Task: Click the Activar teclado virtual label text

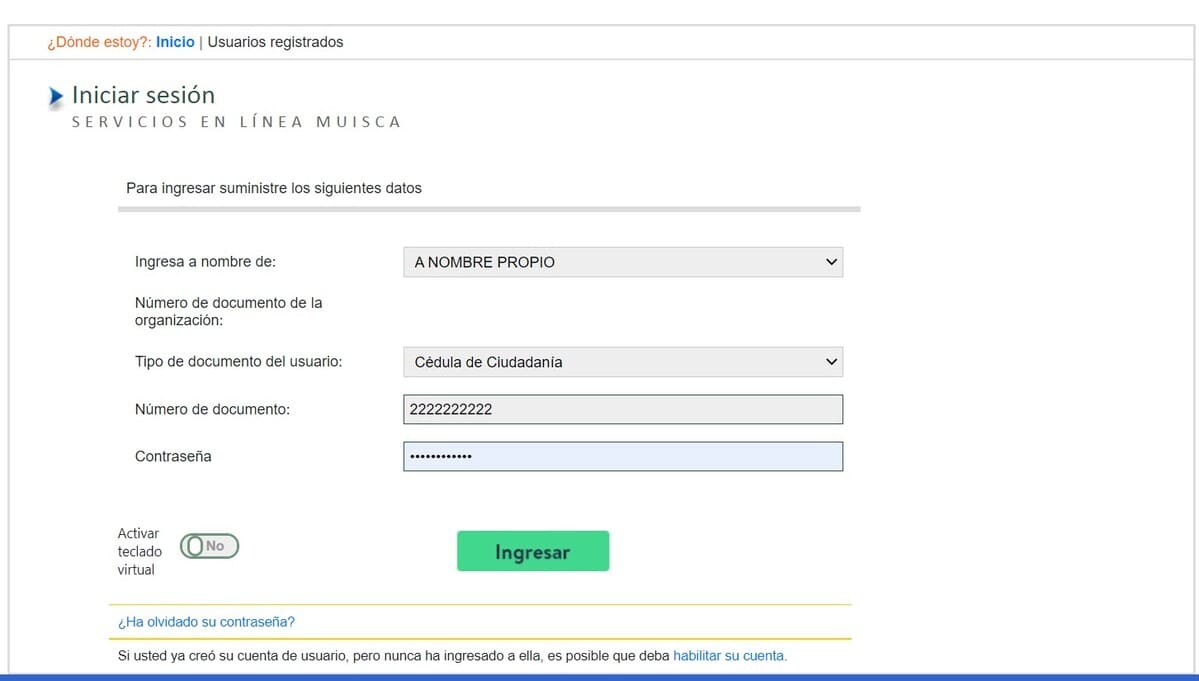Action: [139, 551]
